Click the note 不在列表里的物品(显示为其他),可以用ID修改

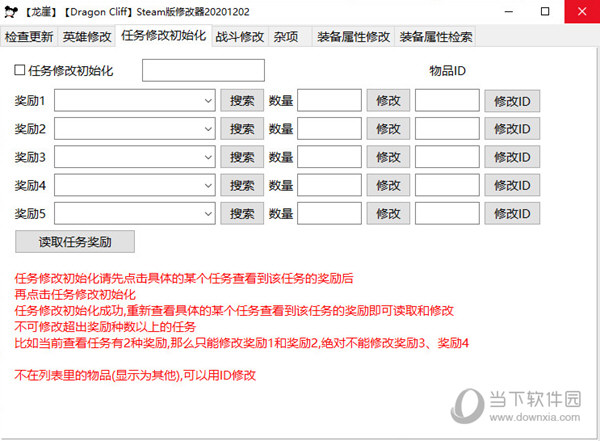[x=135, y=375]
